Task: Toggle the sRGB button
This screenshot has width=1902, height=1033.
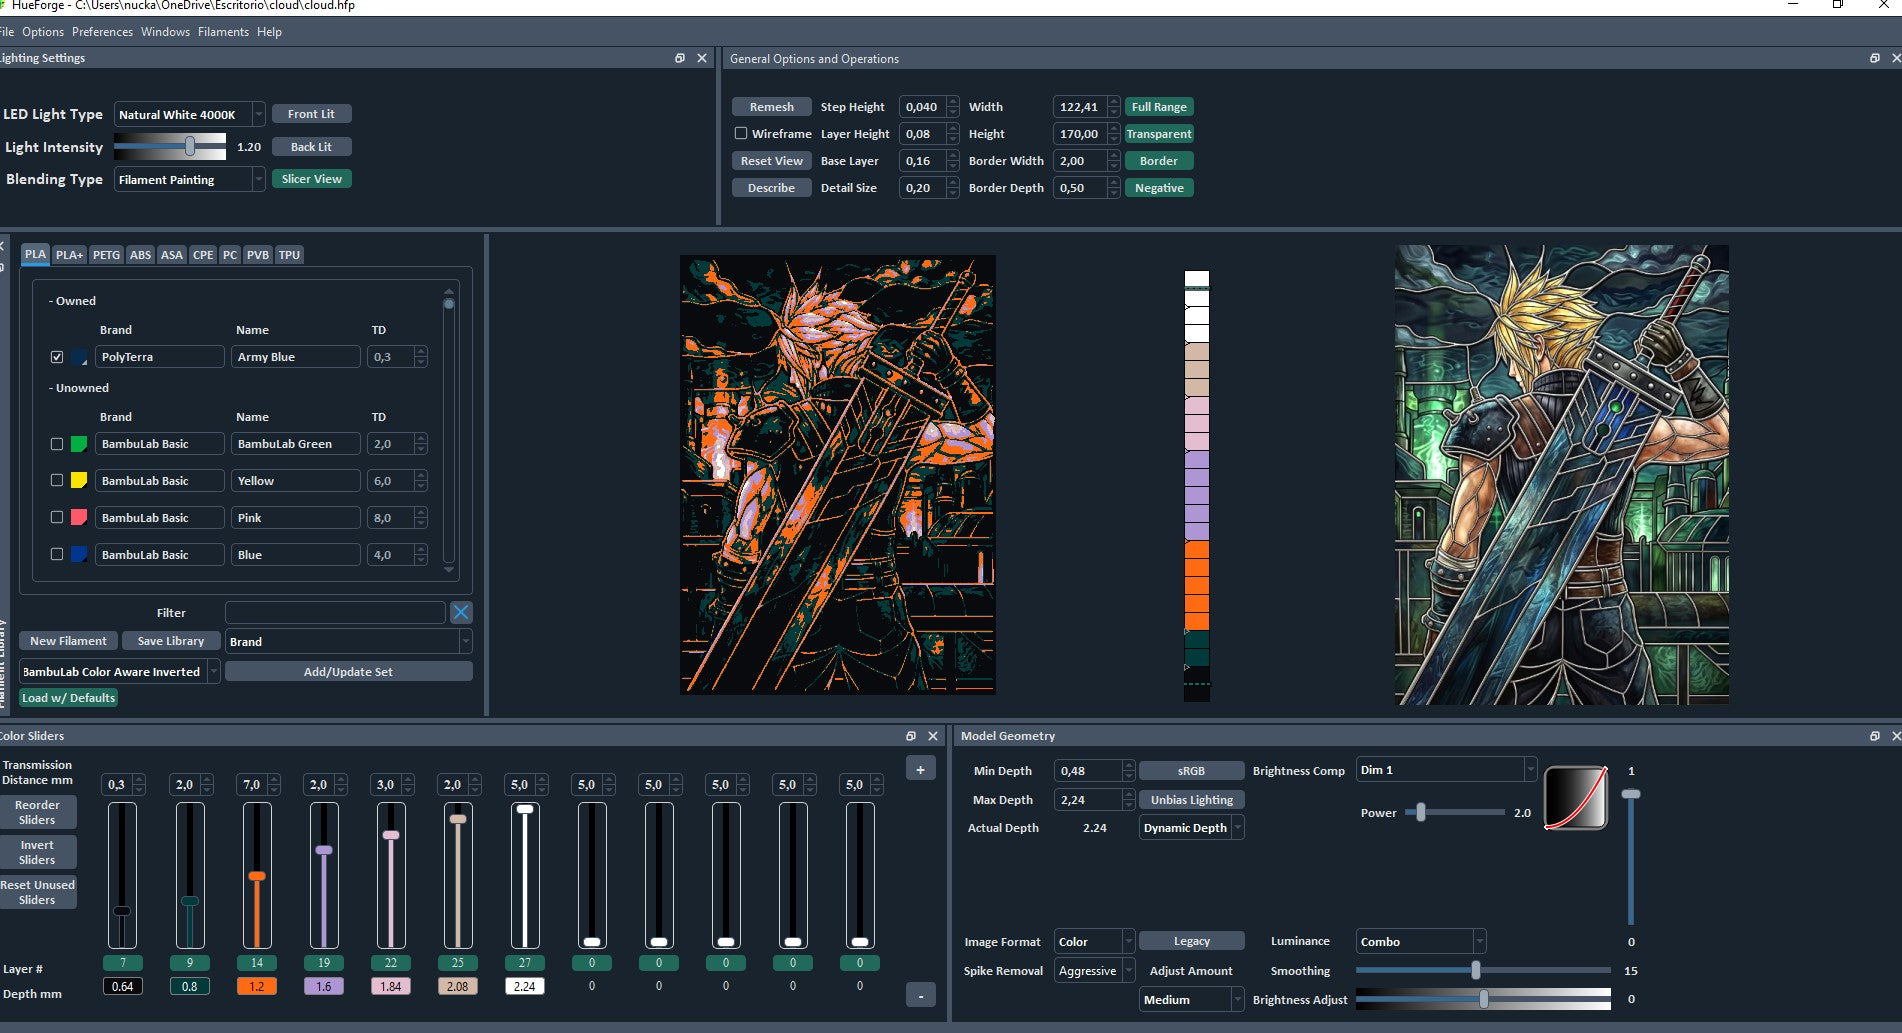Action: point(1191,771)
